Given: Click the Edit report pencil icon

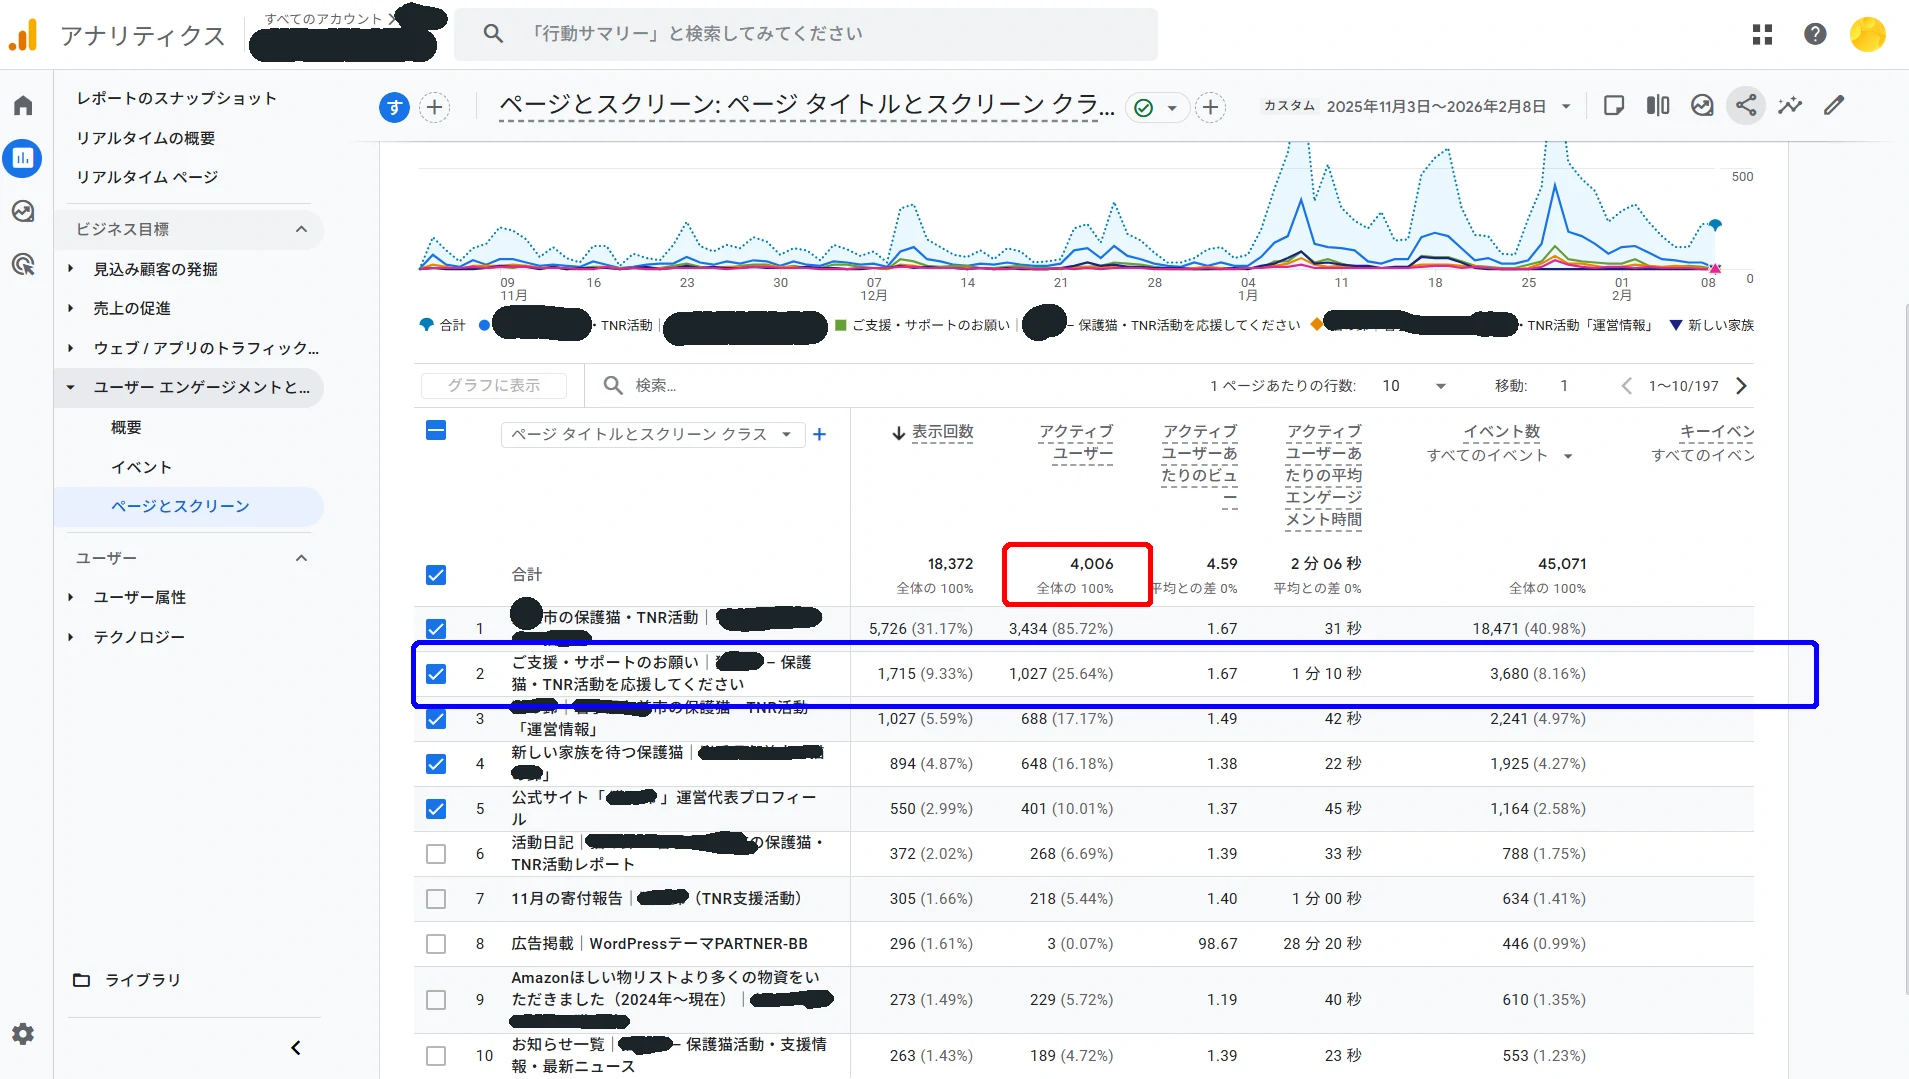Looking at the screenshot, I should [1833, 105].
